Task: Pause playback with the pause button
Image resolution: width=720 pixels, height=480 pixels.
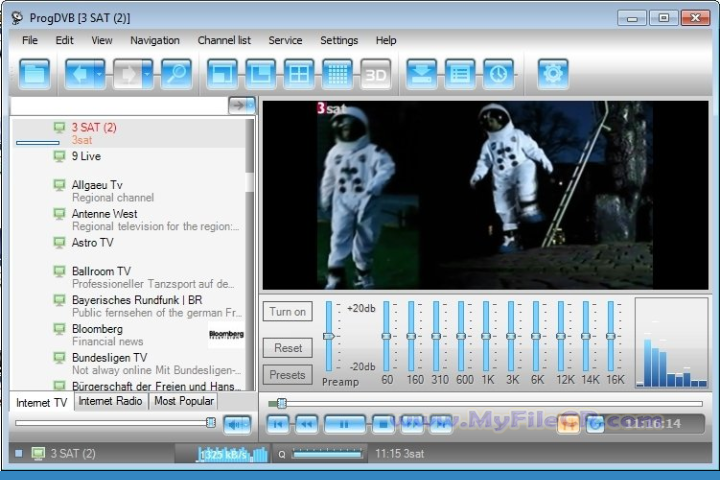Action: (344, 424)
